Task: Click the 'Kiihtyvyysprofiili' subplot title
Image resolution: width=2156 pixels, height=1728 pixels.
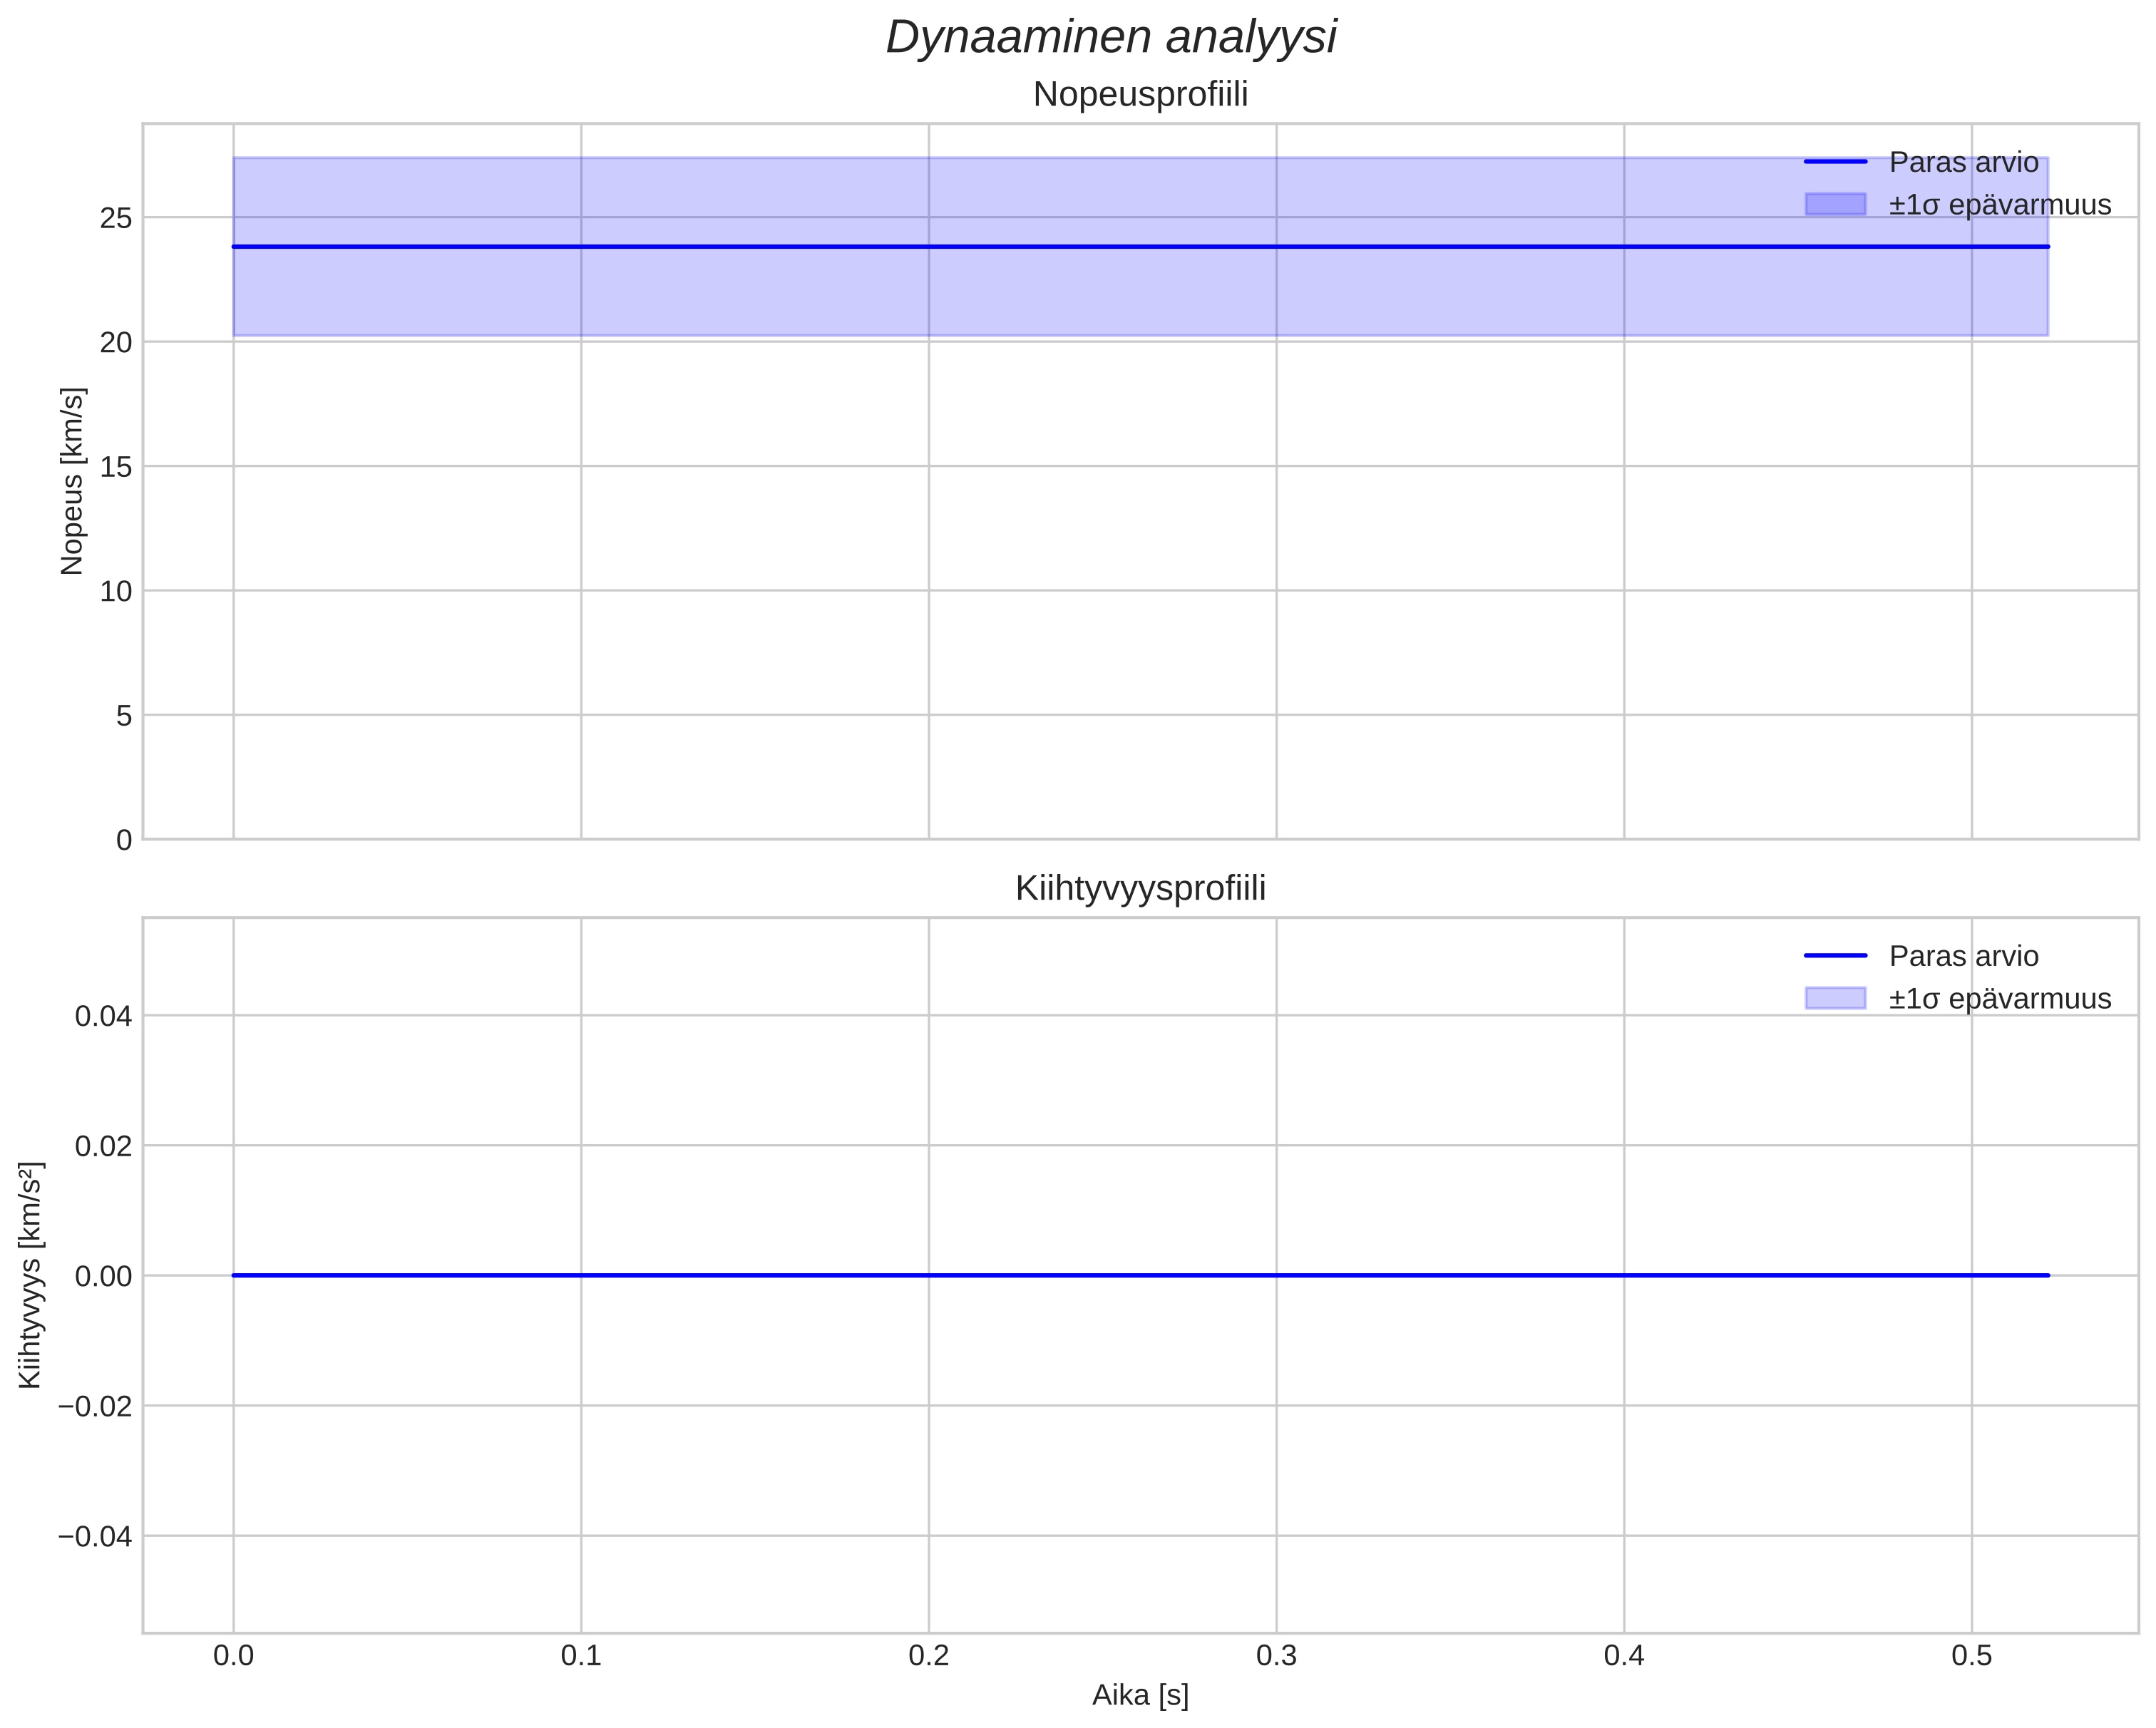Action: [x=1140, y=888]
